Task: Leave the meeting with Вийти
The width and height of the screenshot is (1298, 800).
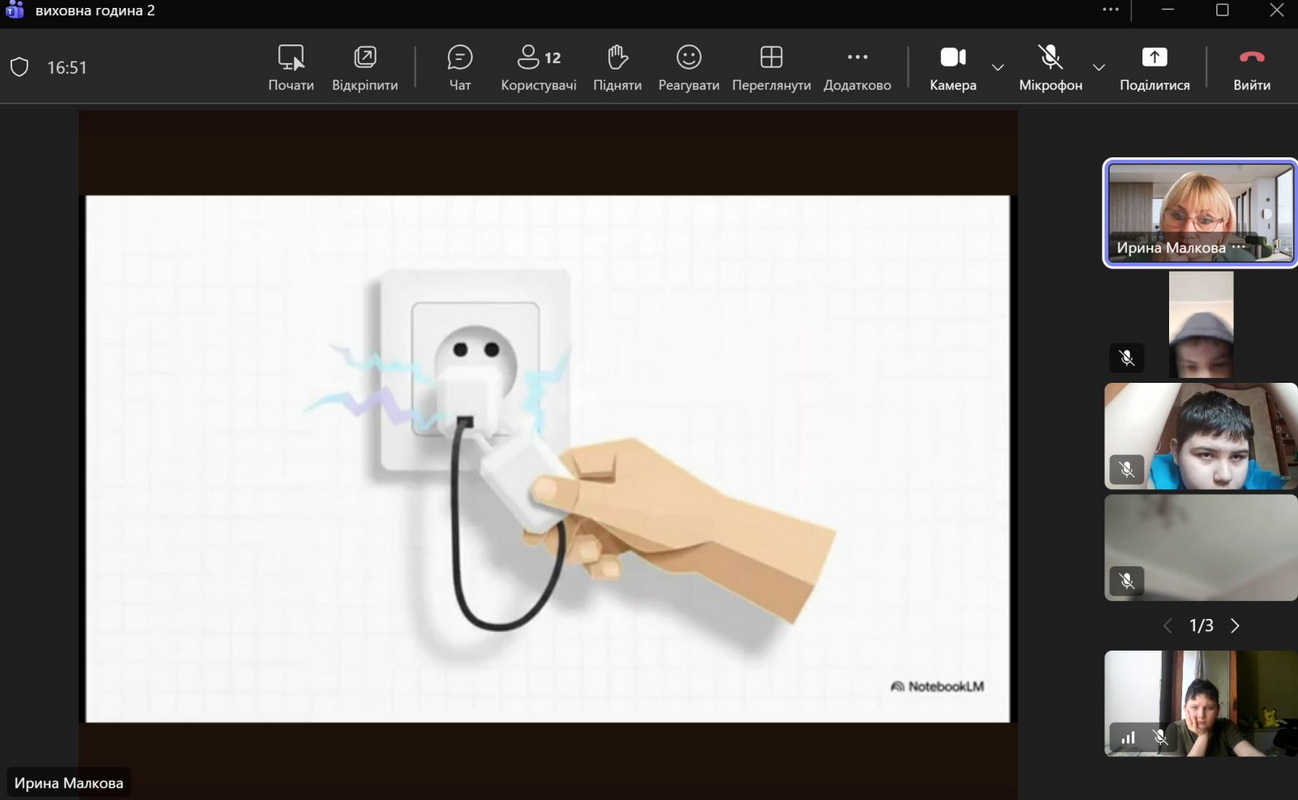Action: (x=1251, y=67)
